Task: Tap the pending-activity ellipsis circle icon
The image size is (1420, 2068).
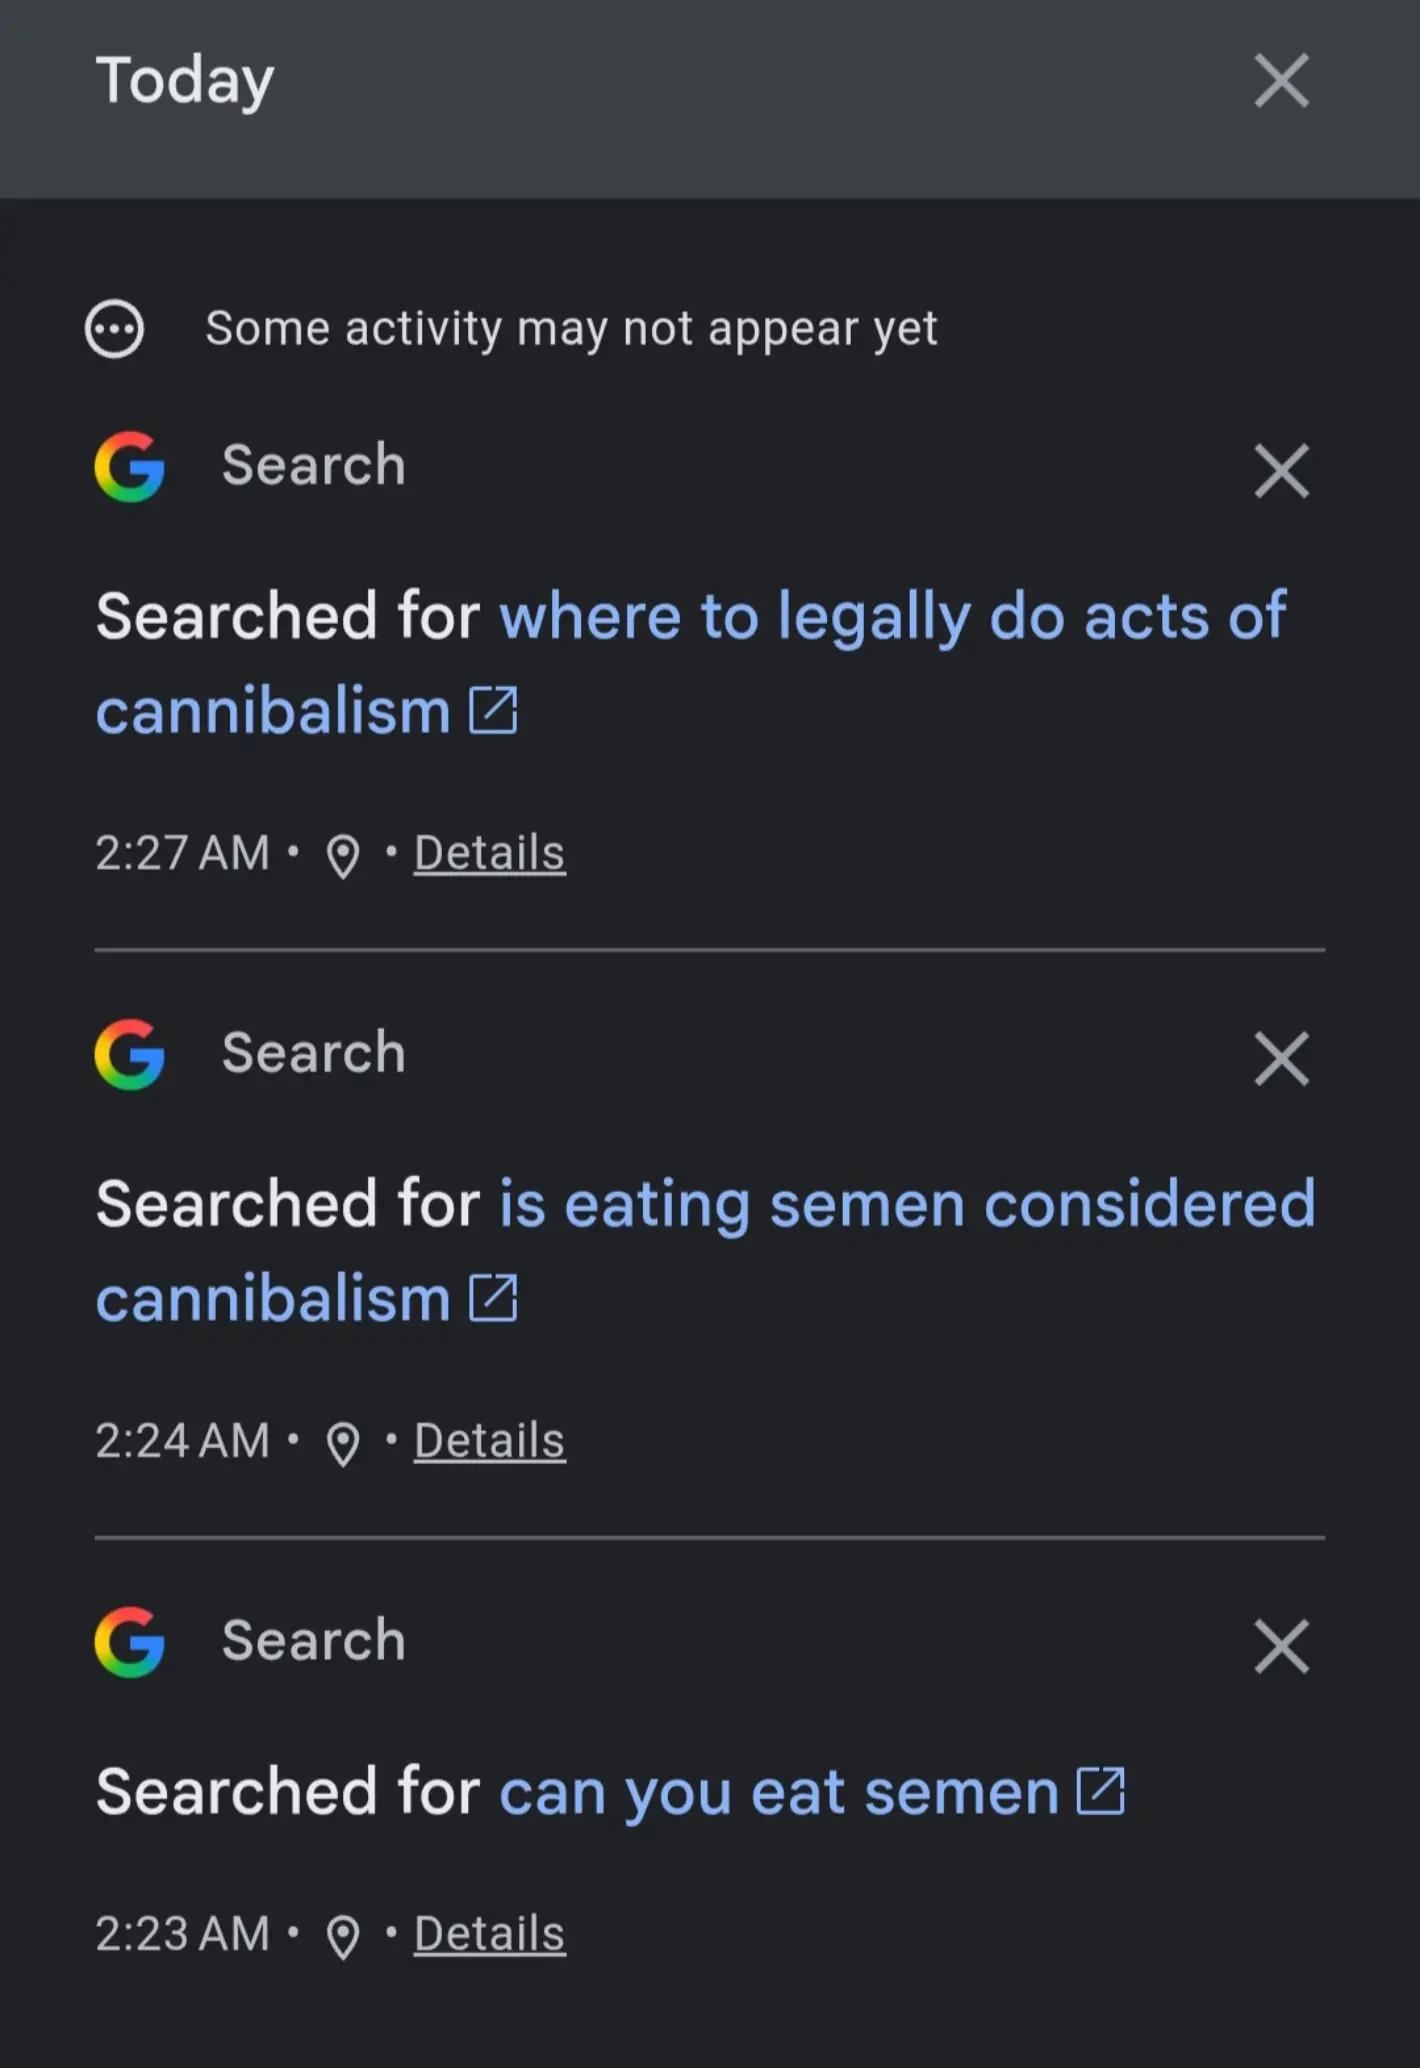Action: point(114,328)
